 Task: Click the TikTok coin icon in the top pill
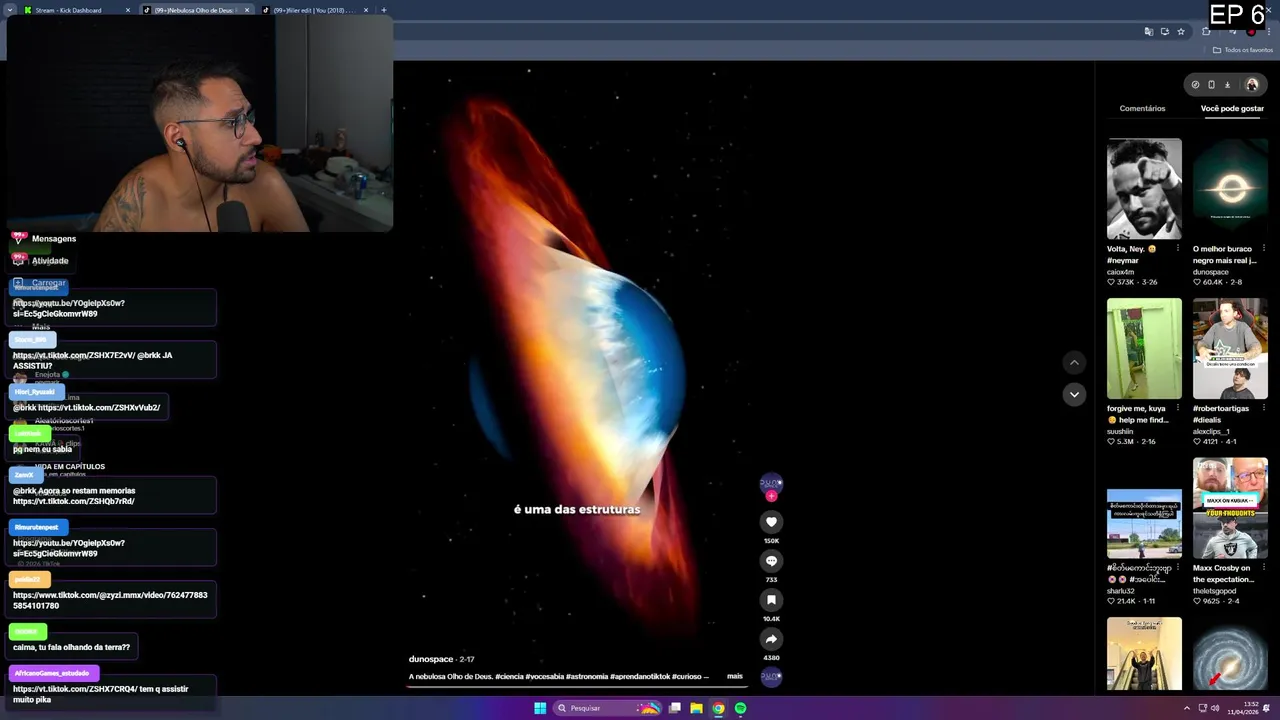click(1195, 85)
